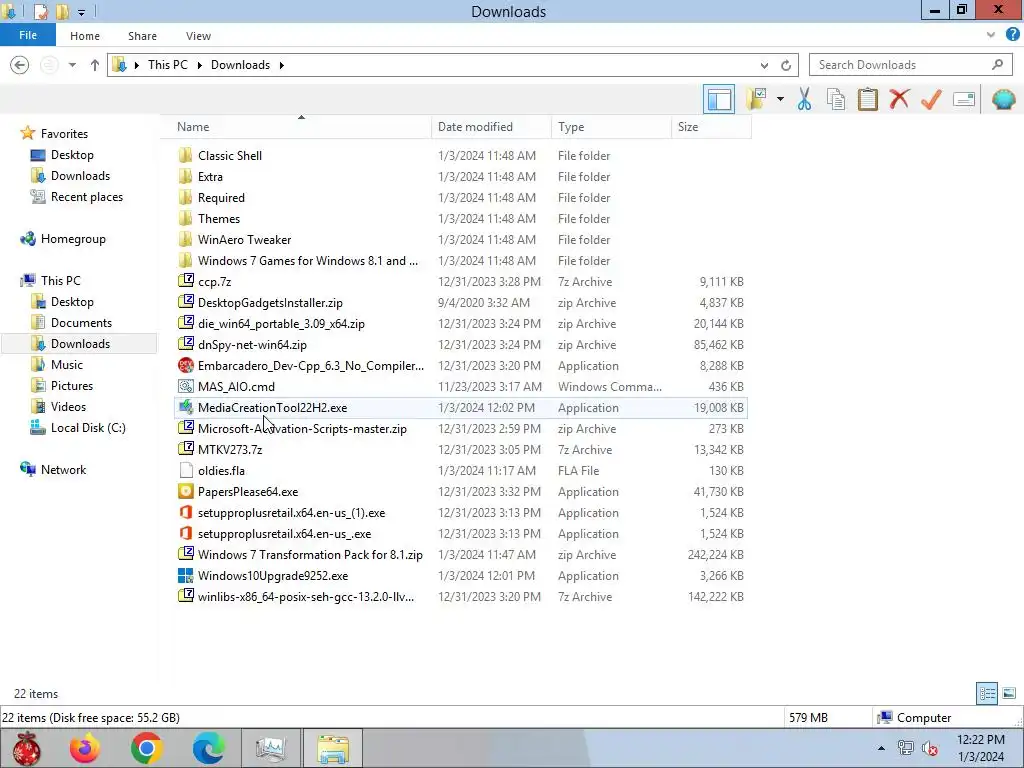Viewport: 1024px width, 768px height.
Task: Go back with the Back arrow
Action: (20, 65)
